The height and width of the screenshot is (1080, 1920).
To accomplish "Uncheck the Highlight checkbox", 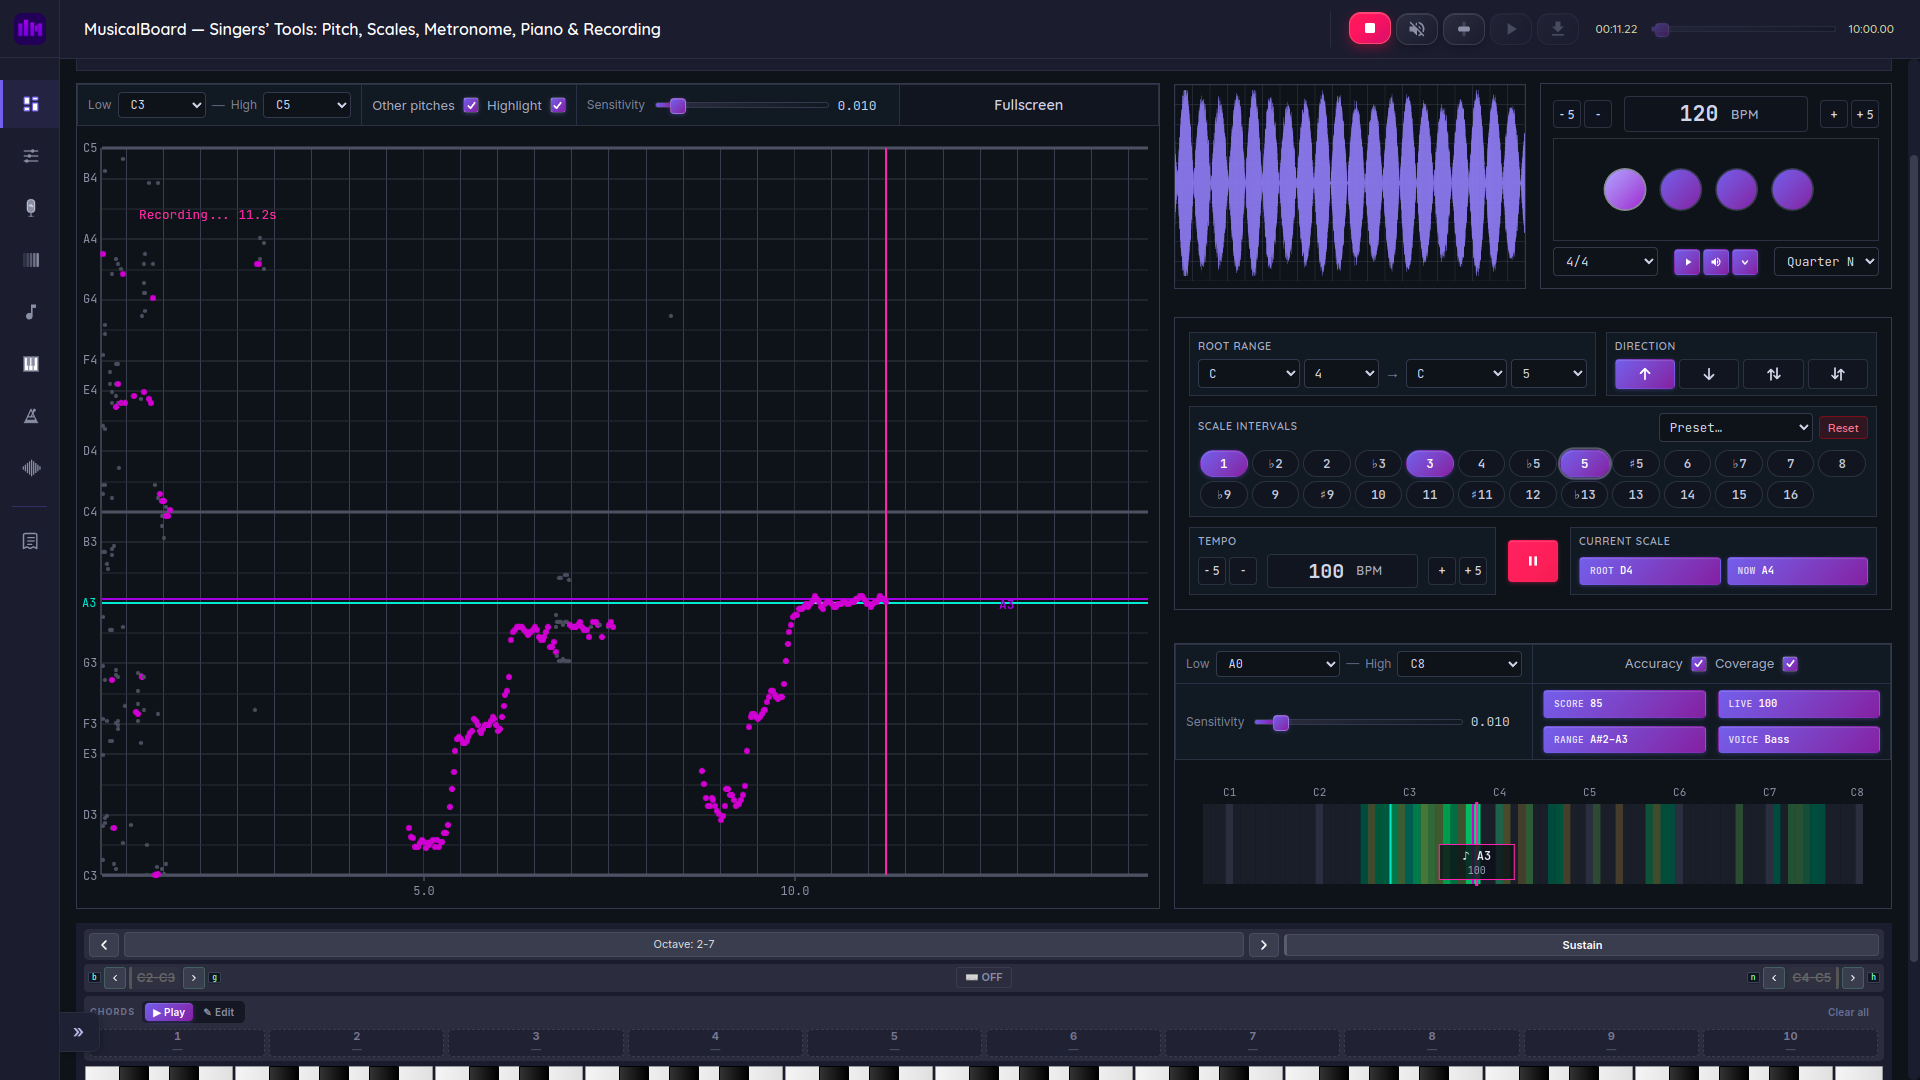I will click(x=558, y=105).
